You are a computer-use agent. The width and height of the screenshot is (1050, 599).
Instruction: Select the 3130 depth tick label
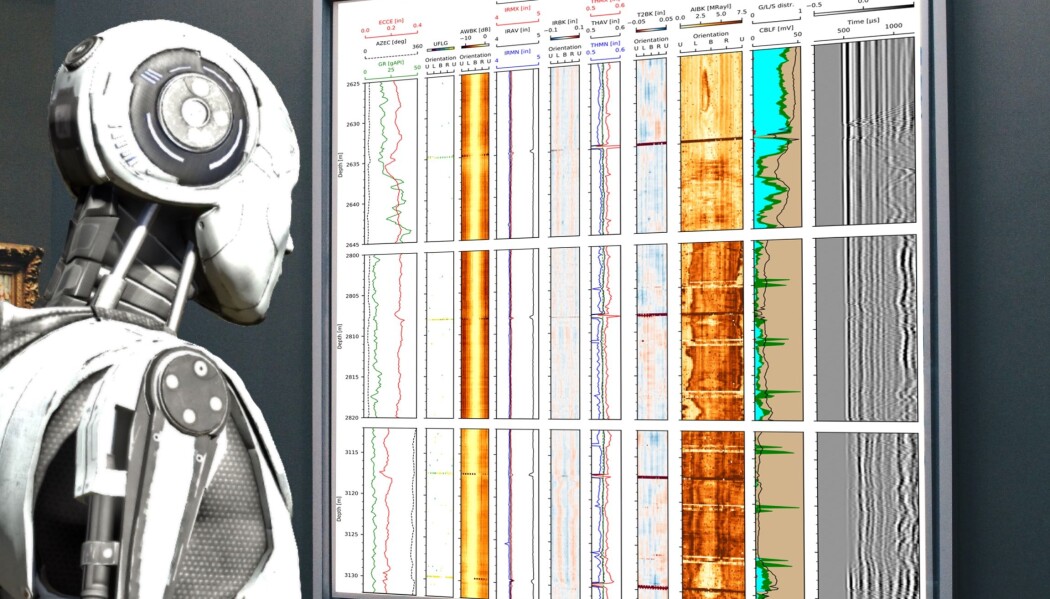353,575
